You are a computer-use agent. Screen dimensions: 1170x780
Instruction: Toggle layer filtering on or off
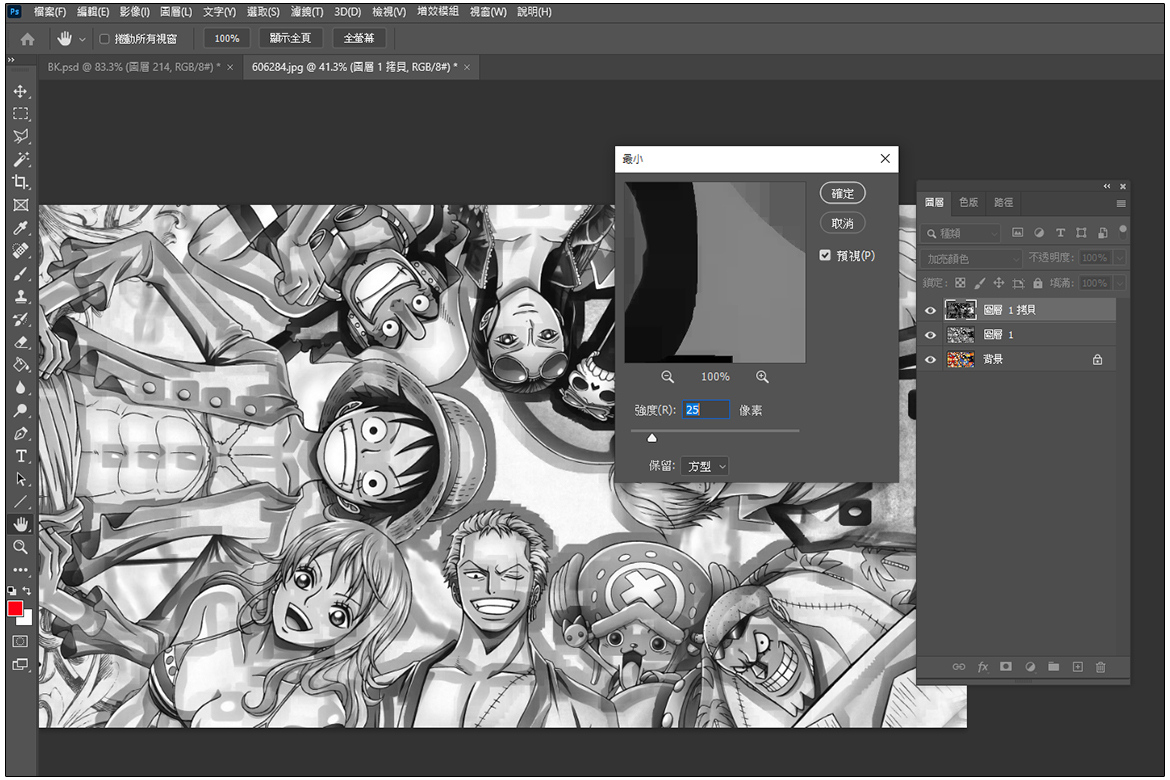coord(1123,230)
